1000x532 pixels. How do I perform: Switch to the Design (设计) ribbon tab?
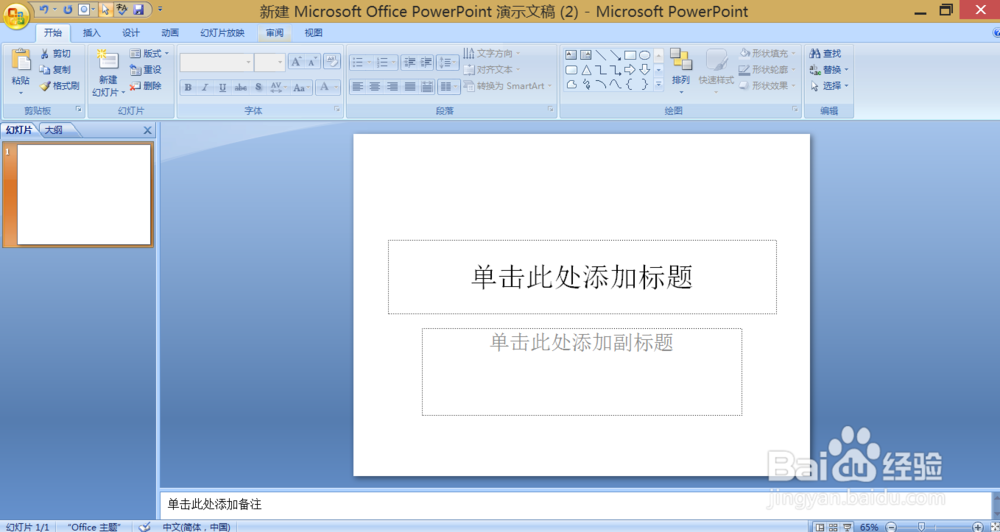click(x=131, y=33)
